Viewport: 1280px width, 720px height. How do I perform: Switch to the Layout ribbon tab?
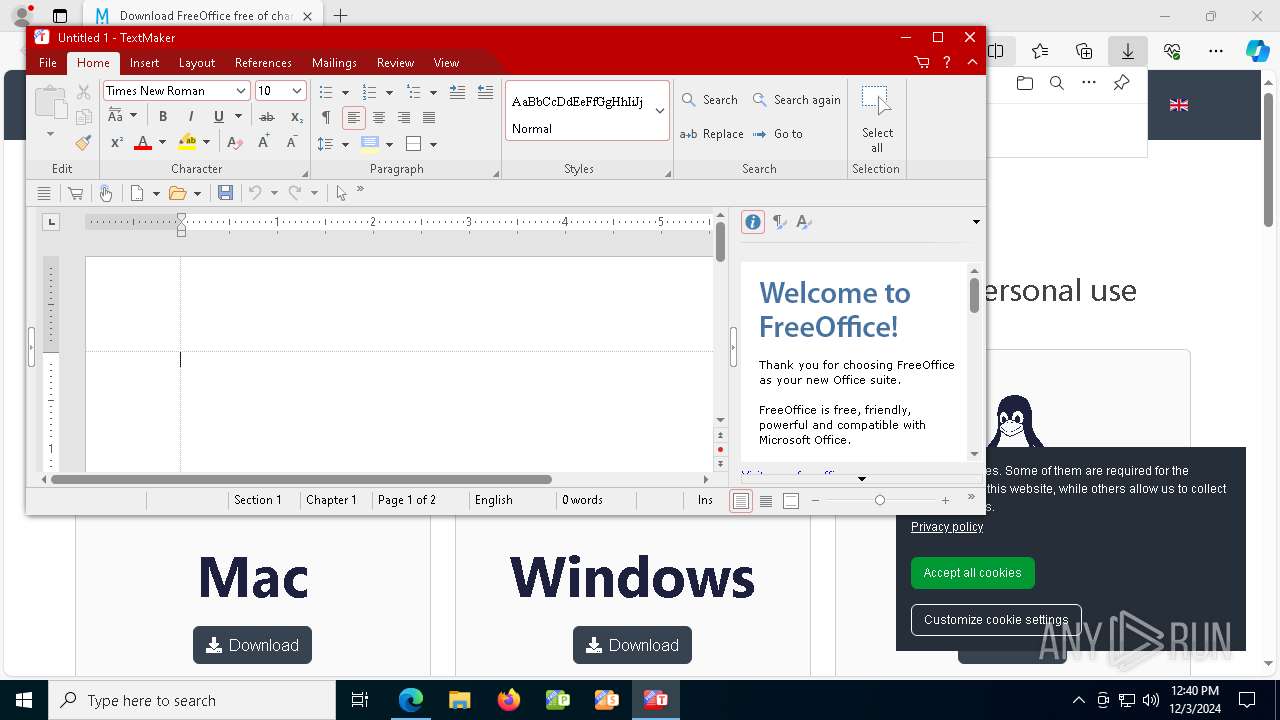[x=197, y=62]
